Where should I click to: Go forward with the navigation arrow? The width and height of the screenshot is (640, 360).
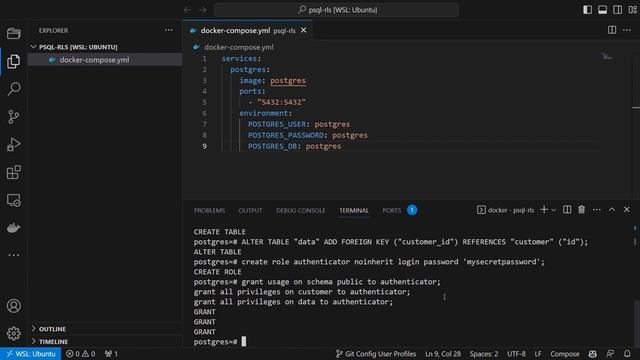(x=202, y=10)
